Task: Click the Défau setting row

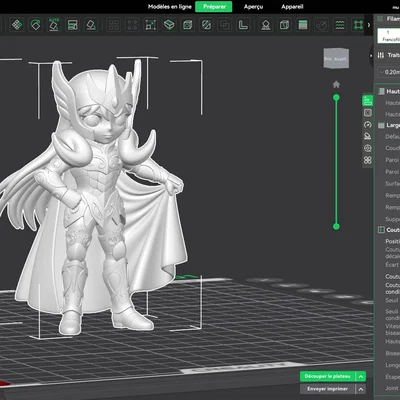Action: [392, 137]
